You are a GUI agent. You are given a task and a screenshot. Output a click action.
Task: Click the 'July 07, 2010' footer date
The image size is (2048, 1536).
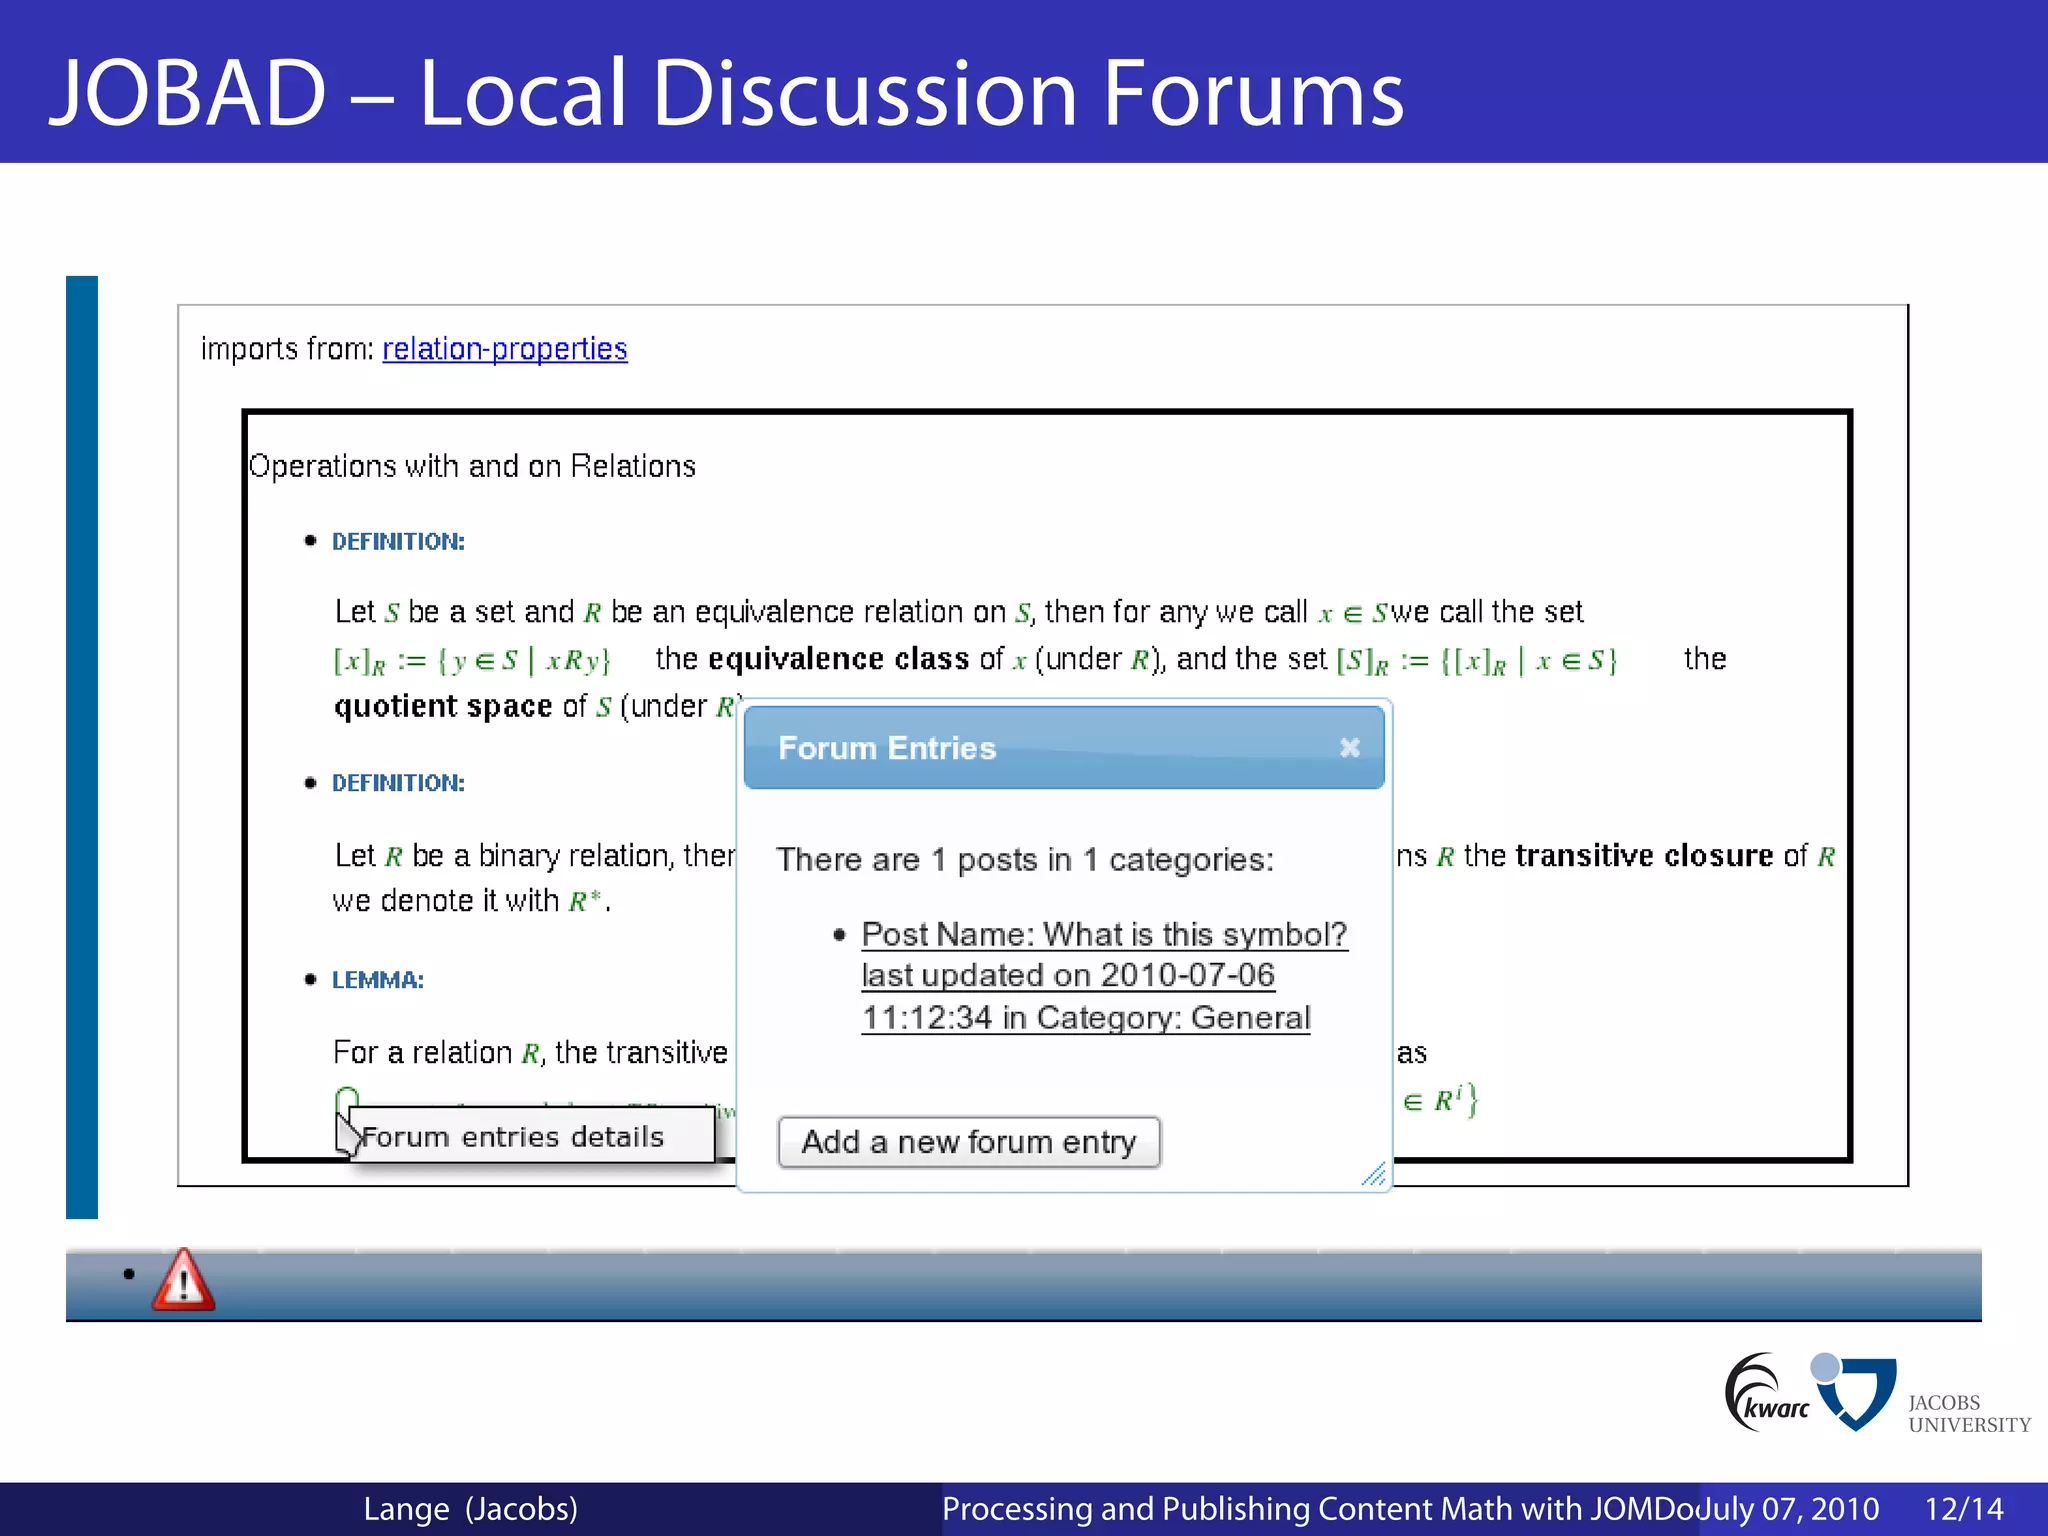pyautogui.click(x=1790, y=1509)
